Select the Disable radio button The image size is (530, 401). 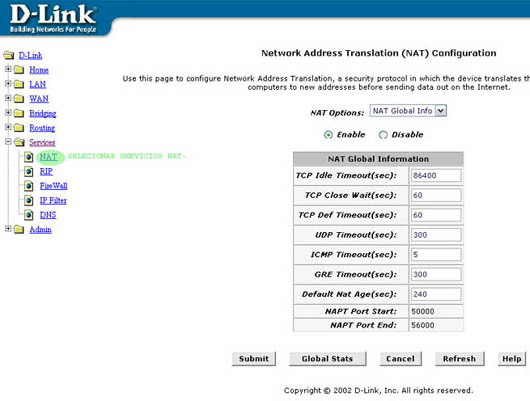[x=383, y=135]
